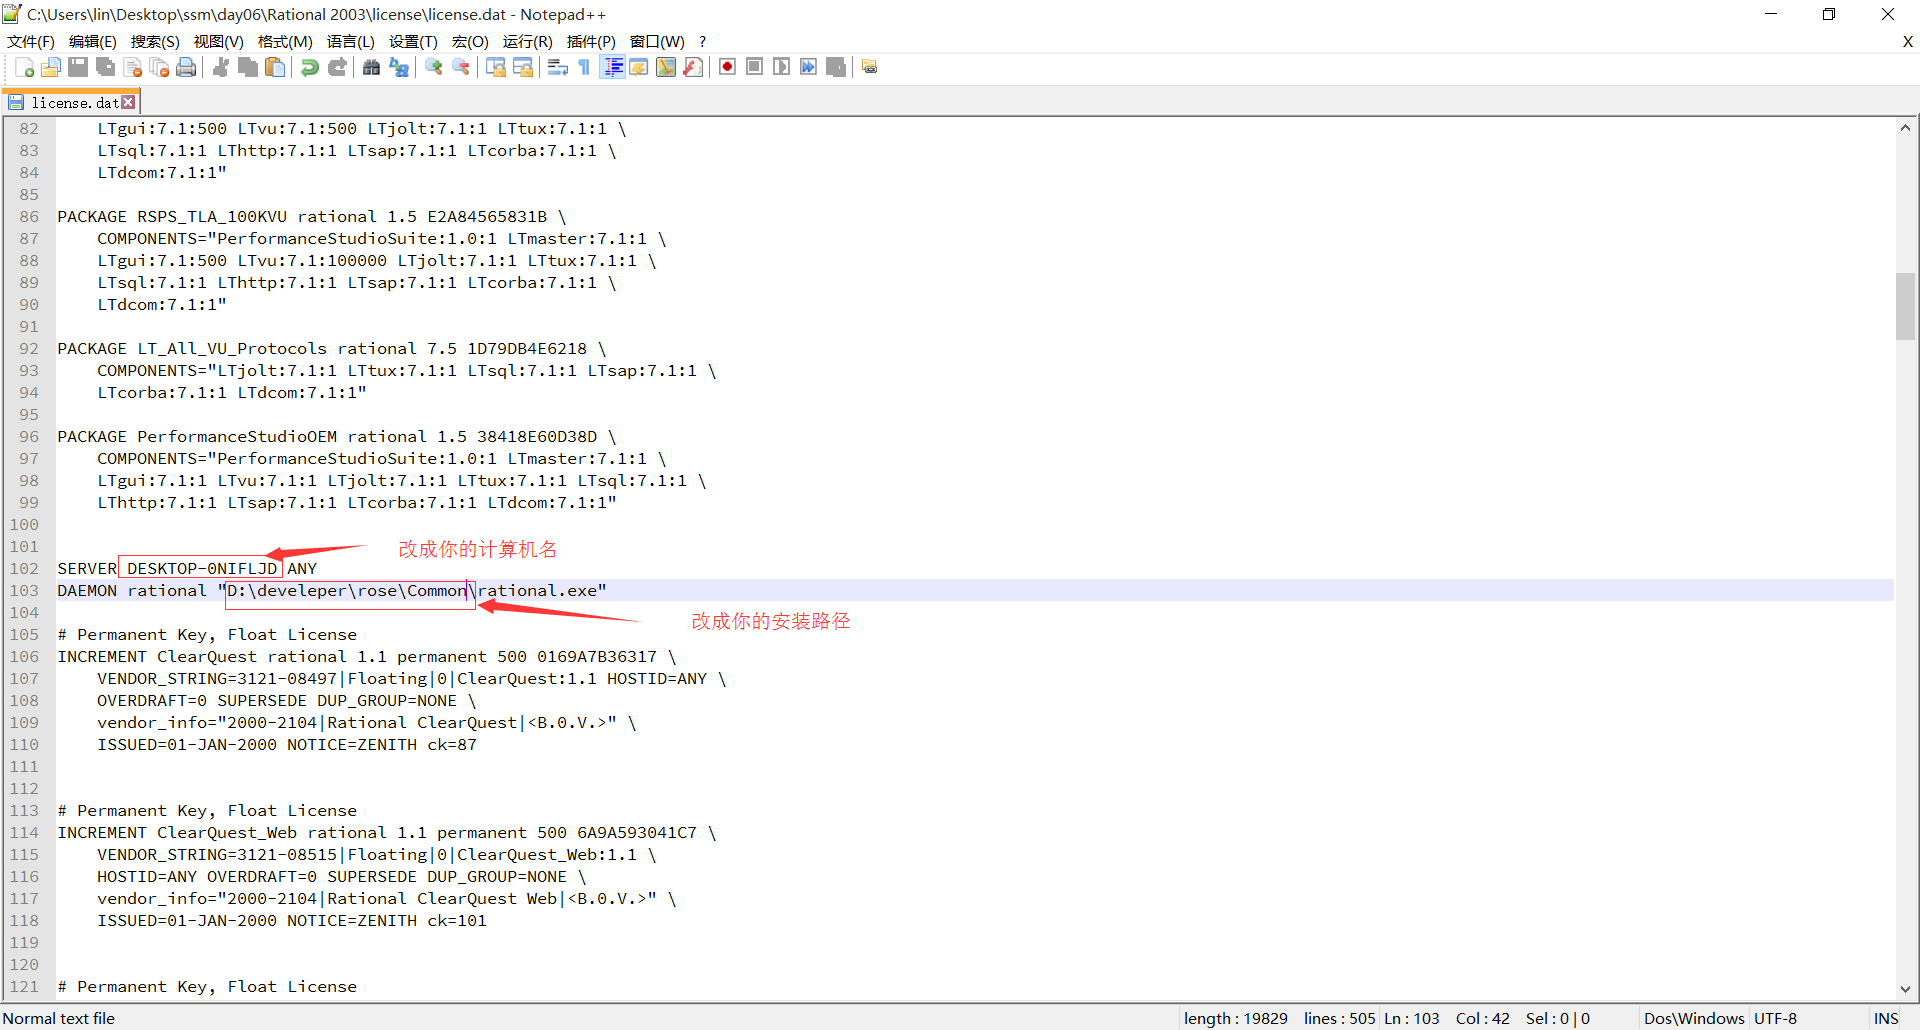Open the 窗口(W) menu

click(x=657, y=41)
